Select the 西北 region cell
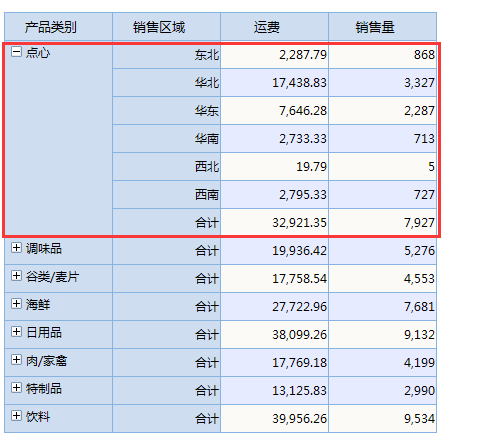The width and height of the screenshot is (479, 445). pos(166,167)
